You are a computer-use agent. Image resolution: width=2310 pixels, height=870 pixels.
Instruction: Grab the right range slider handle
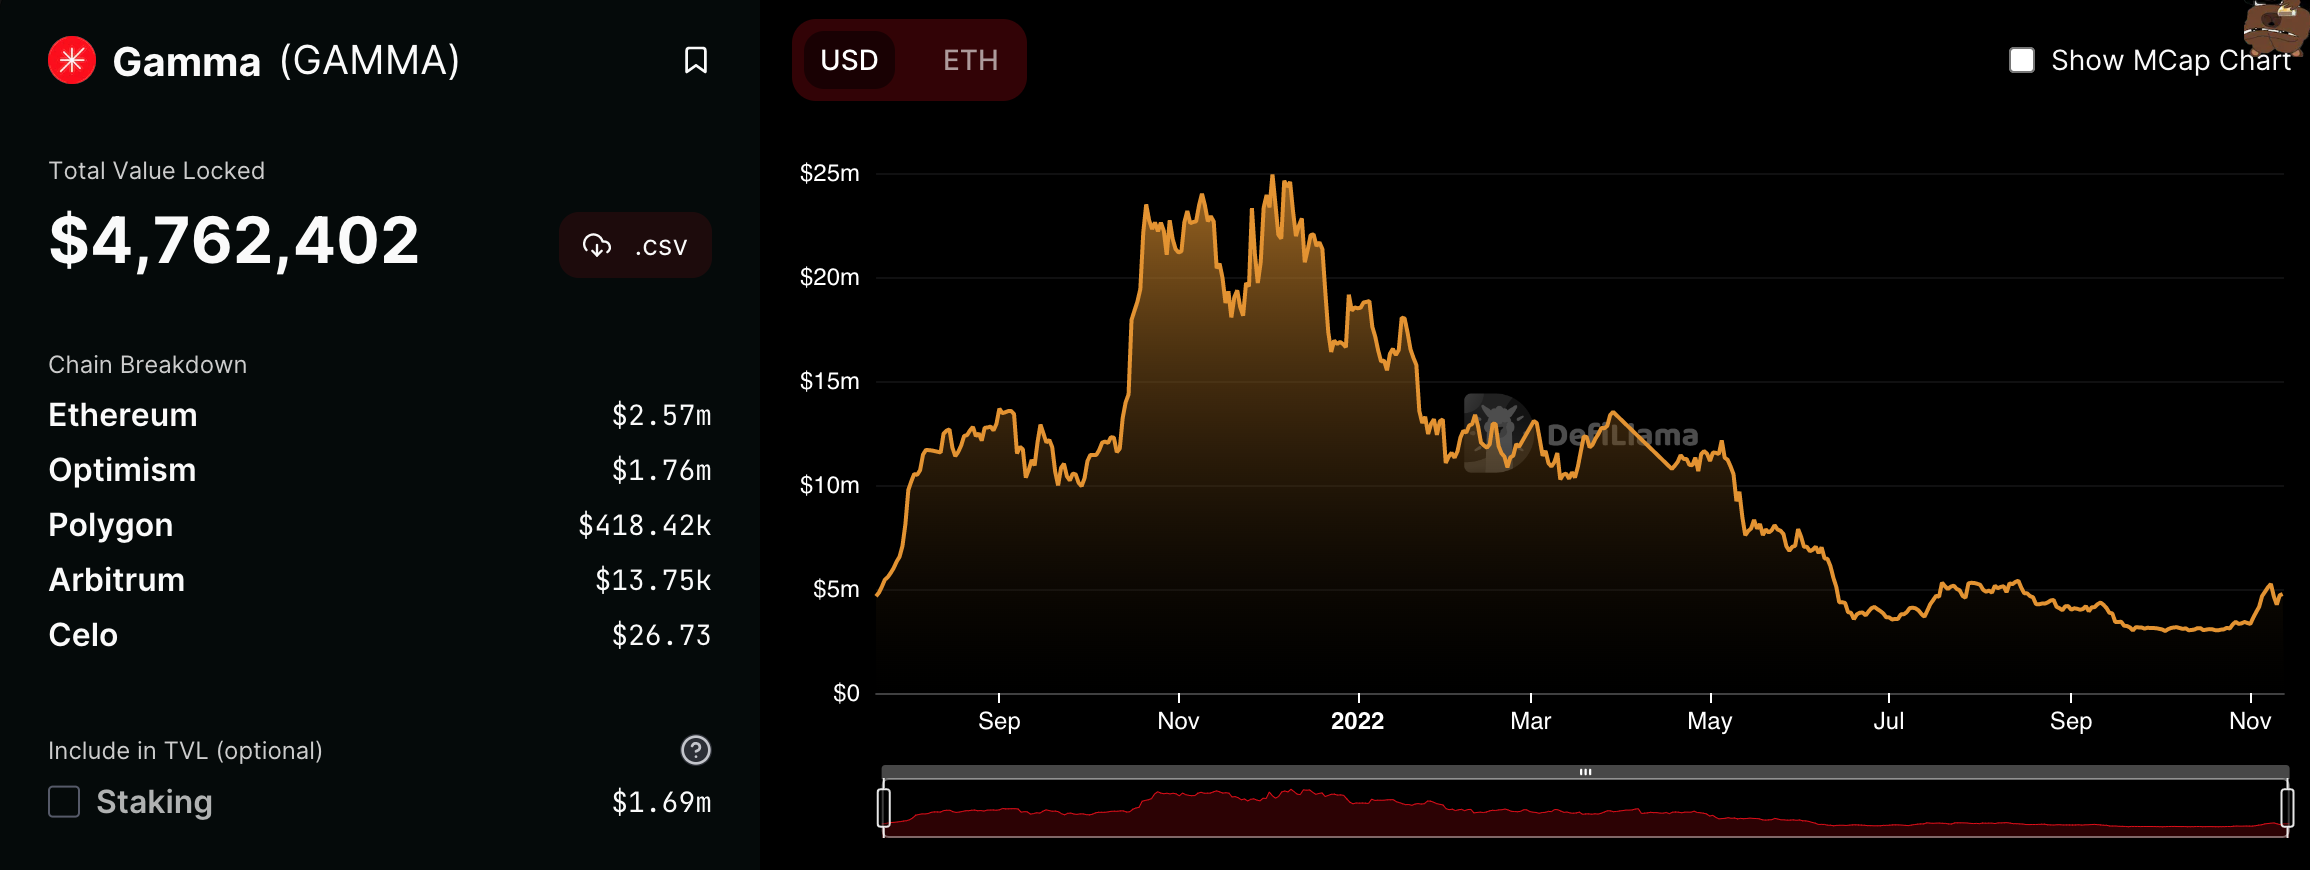point(2287,808)
